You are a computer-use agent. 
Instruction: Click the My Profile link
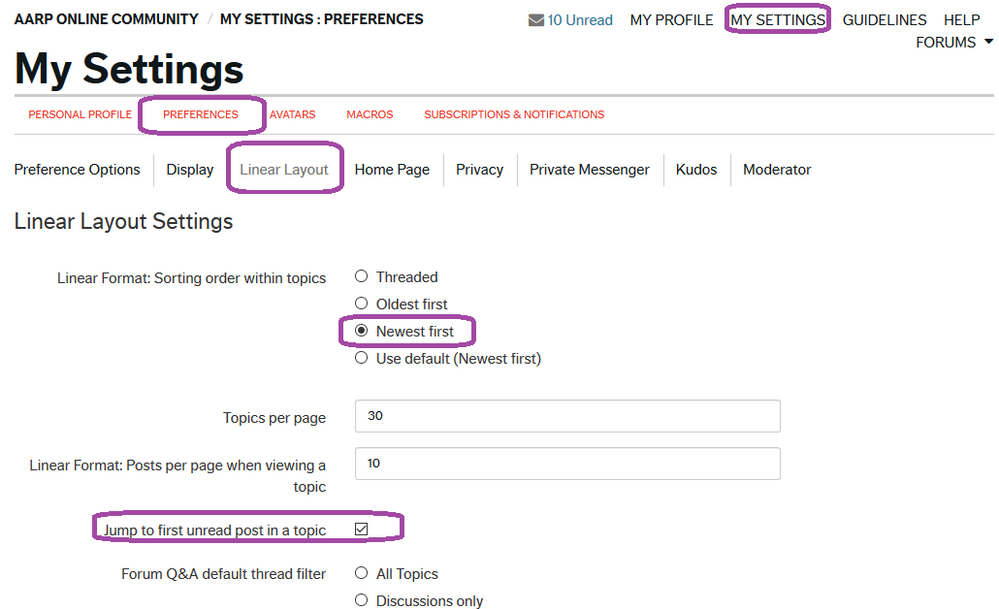pyautogui.click(x=671, y=20)
